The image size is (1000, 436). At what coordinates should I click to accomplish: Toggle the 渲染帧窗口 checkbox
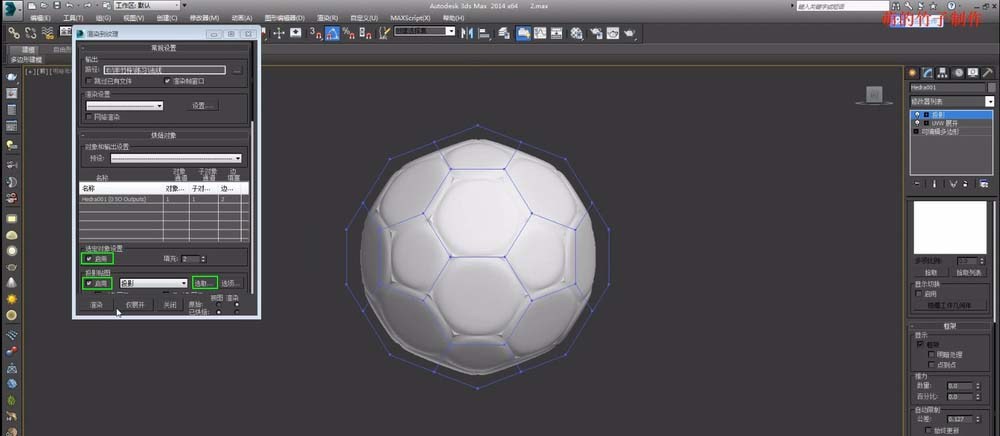click(x=168, y=81)
